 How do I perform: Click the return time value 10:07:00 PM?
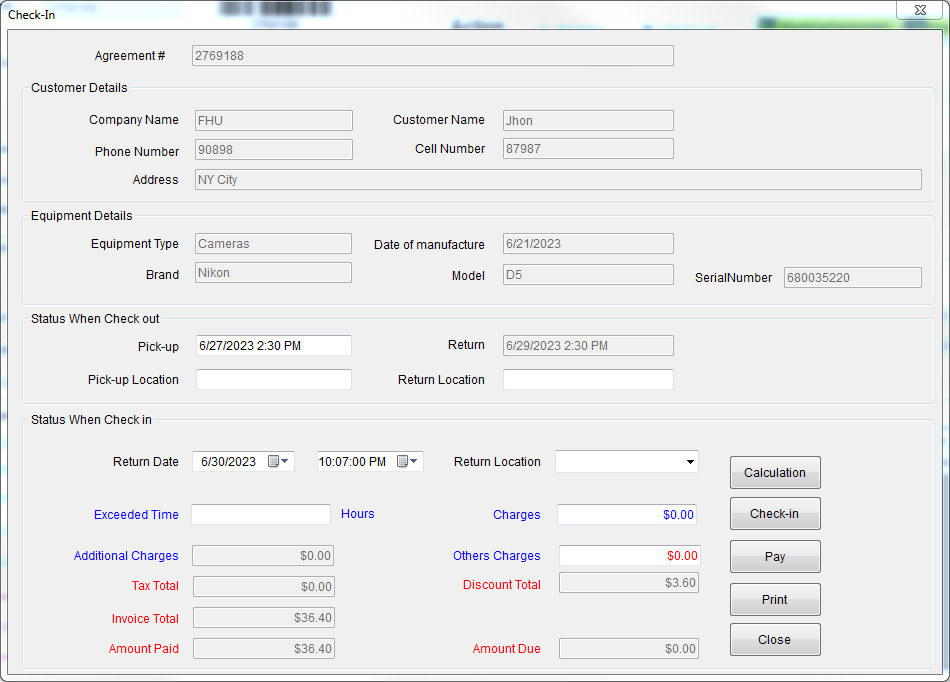pyautogui.click(x=352, y=462)
